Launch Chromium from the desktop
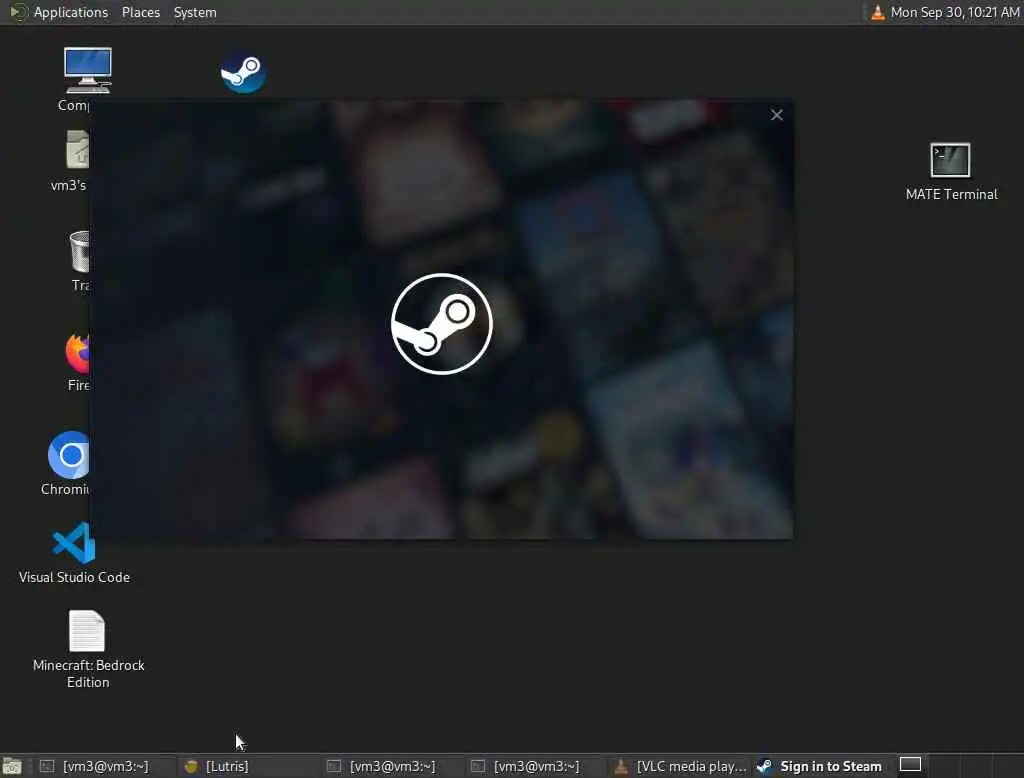 (x=69, y=455)
